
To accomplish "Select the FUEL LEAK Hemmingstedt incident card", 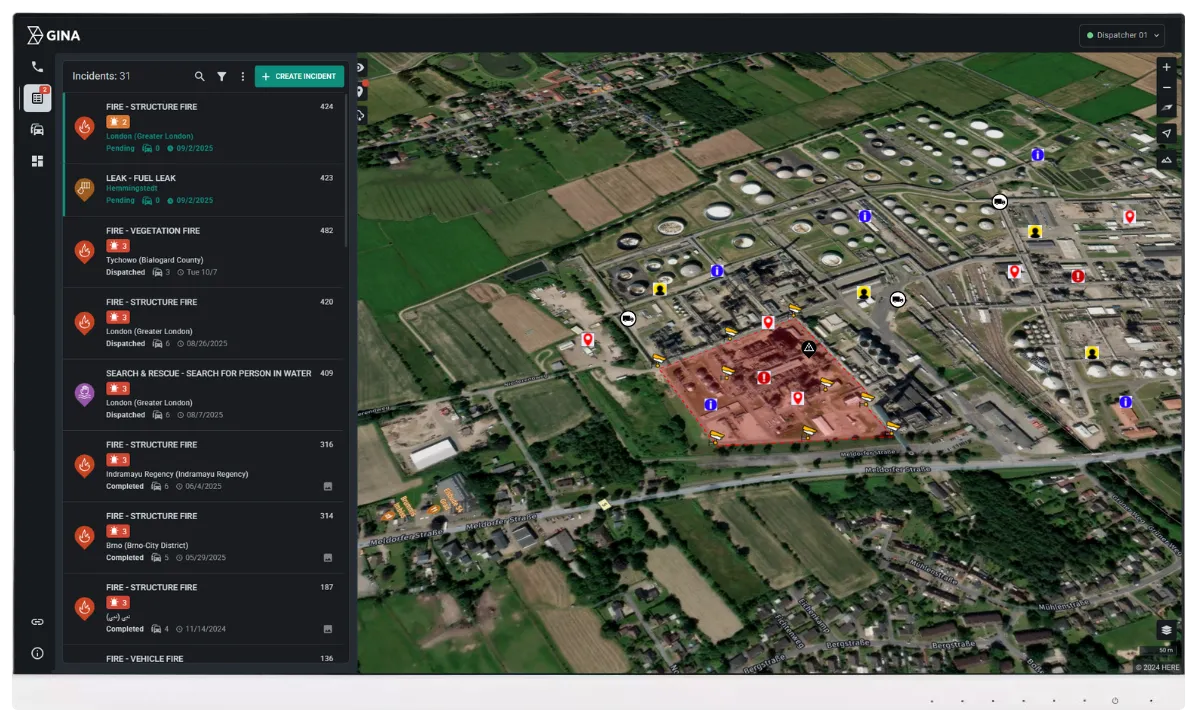I will point(200,188).
